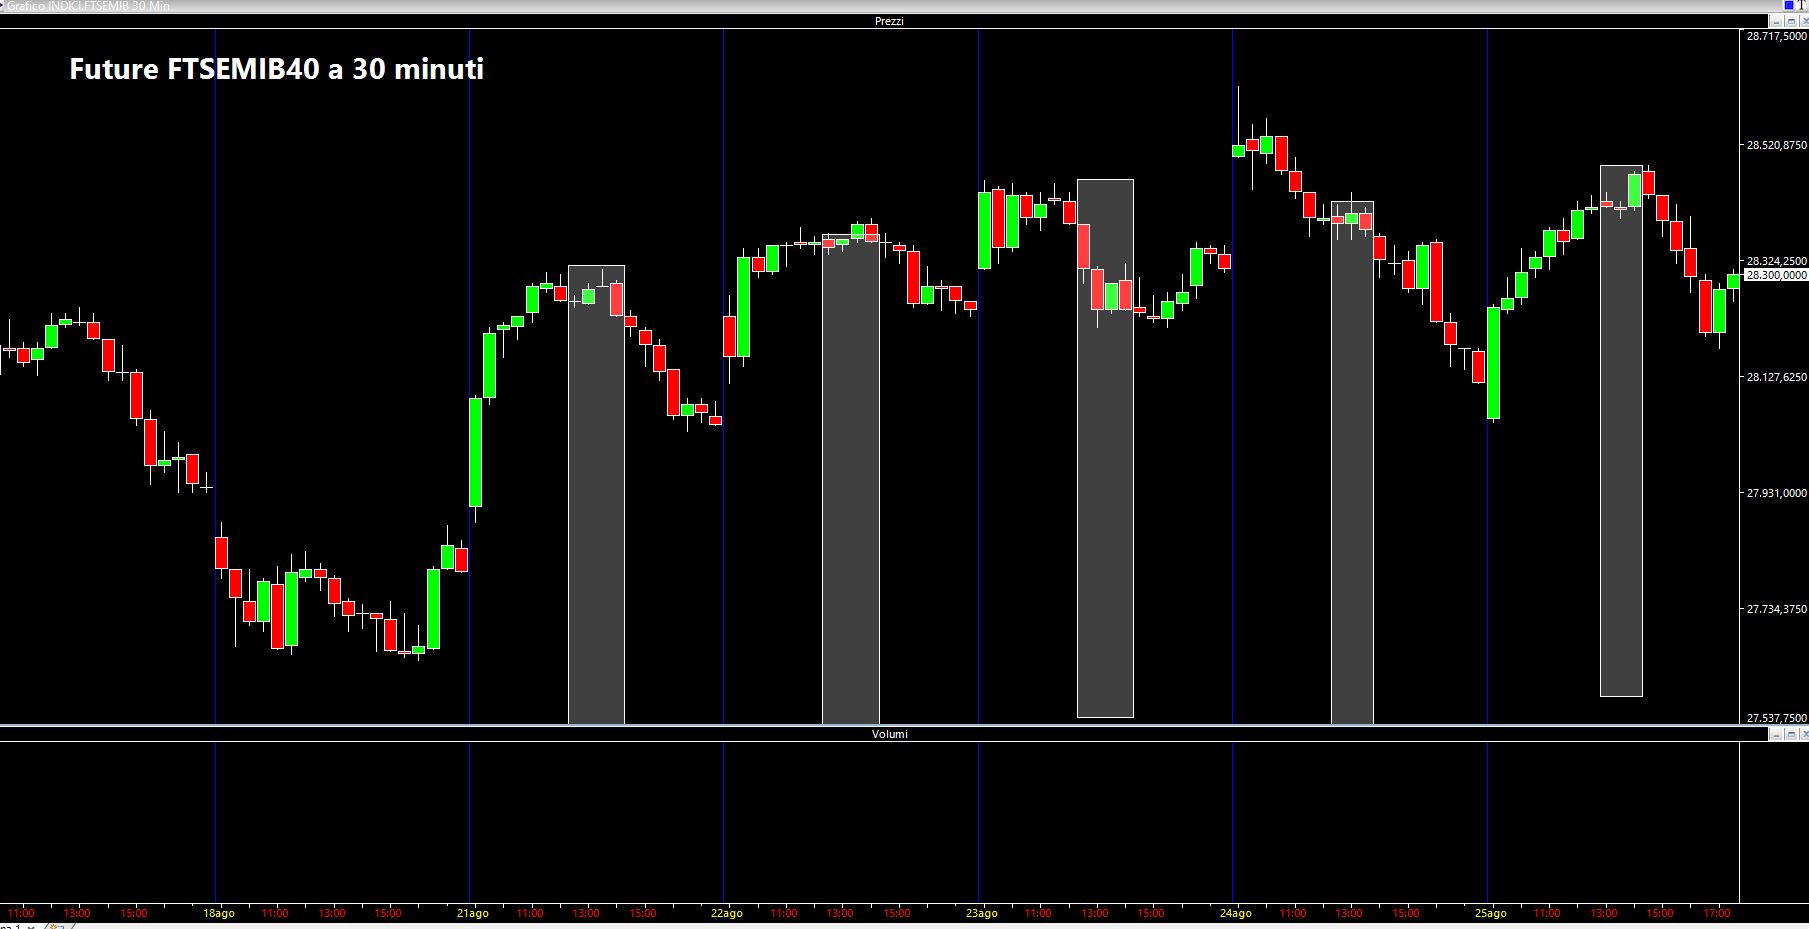The height and width of the screenshot is (929, 1809).
Task: Click the current price label 28.300,0000
Action: tap(1776, 275)
